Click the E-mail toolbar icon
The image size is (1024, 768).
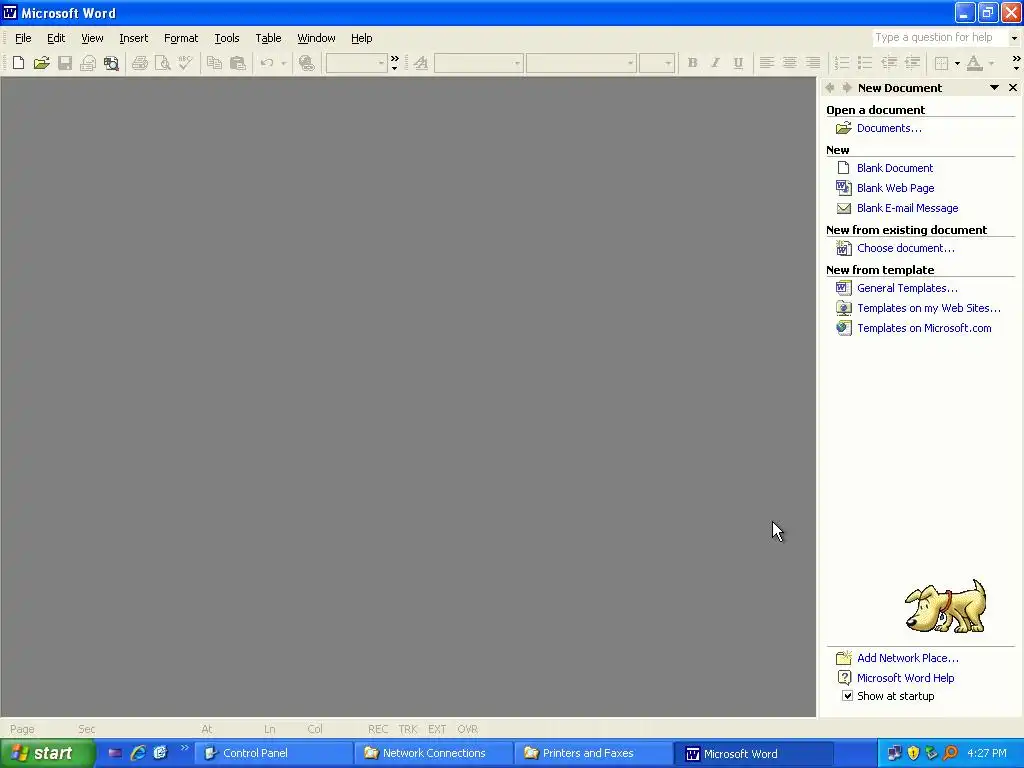coord(88,63)
